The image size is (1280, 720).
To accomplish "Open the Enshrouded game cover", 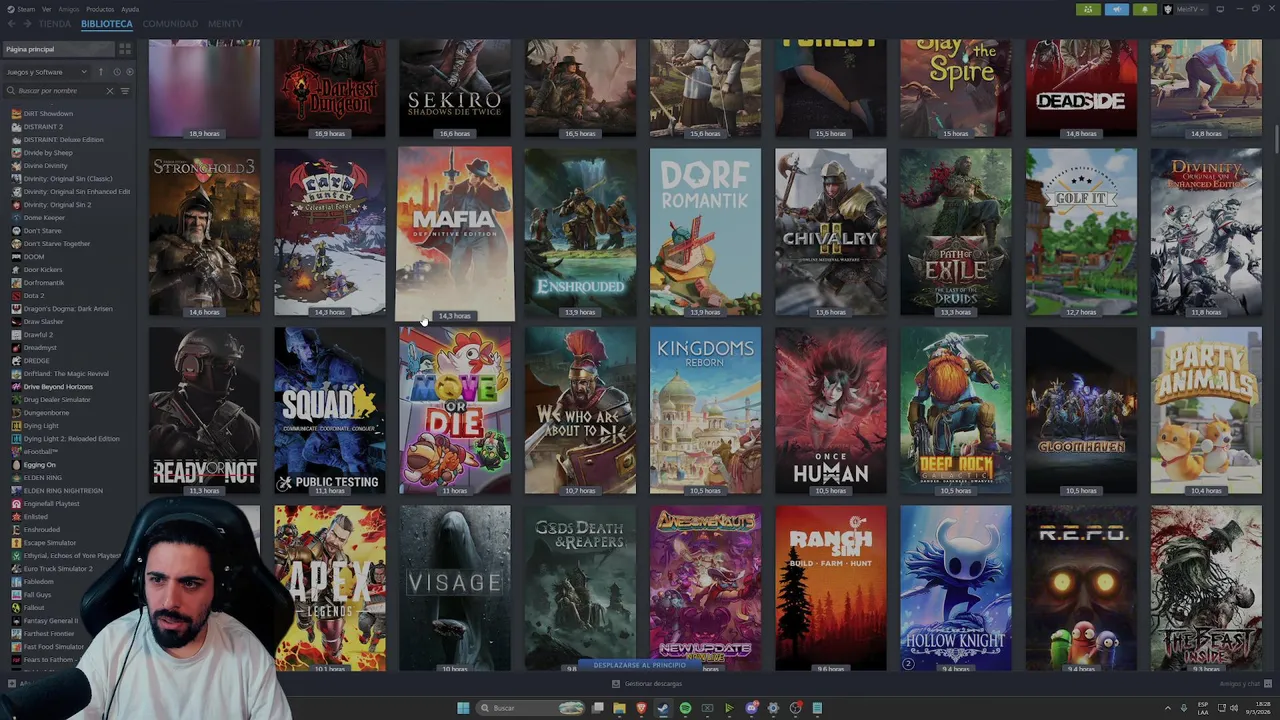I will coord(580,232).
